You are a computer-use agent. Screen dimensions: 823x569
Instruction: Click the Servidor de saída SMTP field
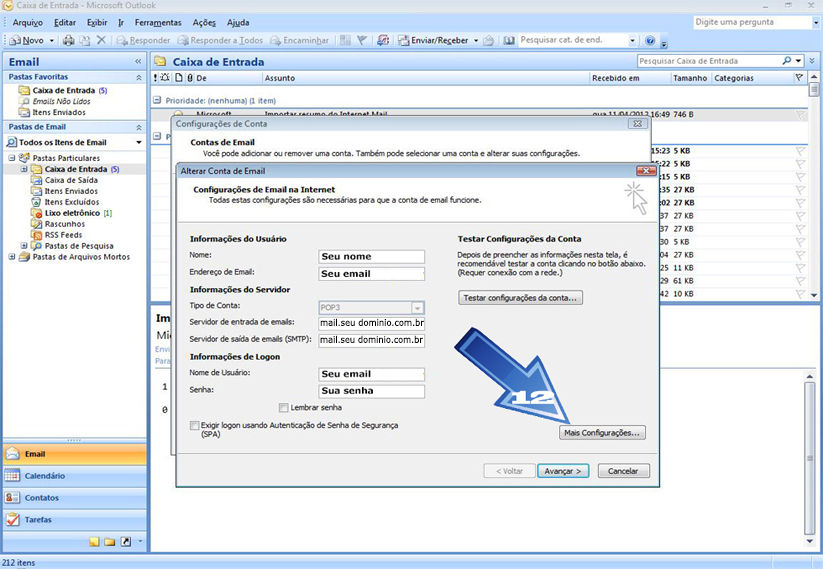(372, 340)
